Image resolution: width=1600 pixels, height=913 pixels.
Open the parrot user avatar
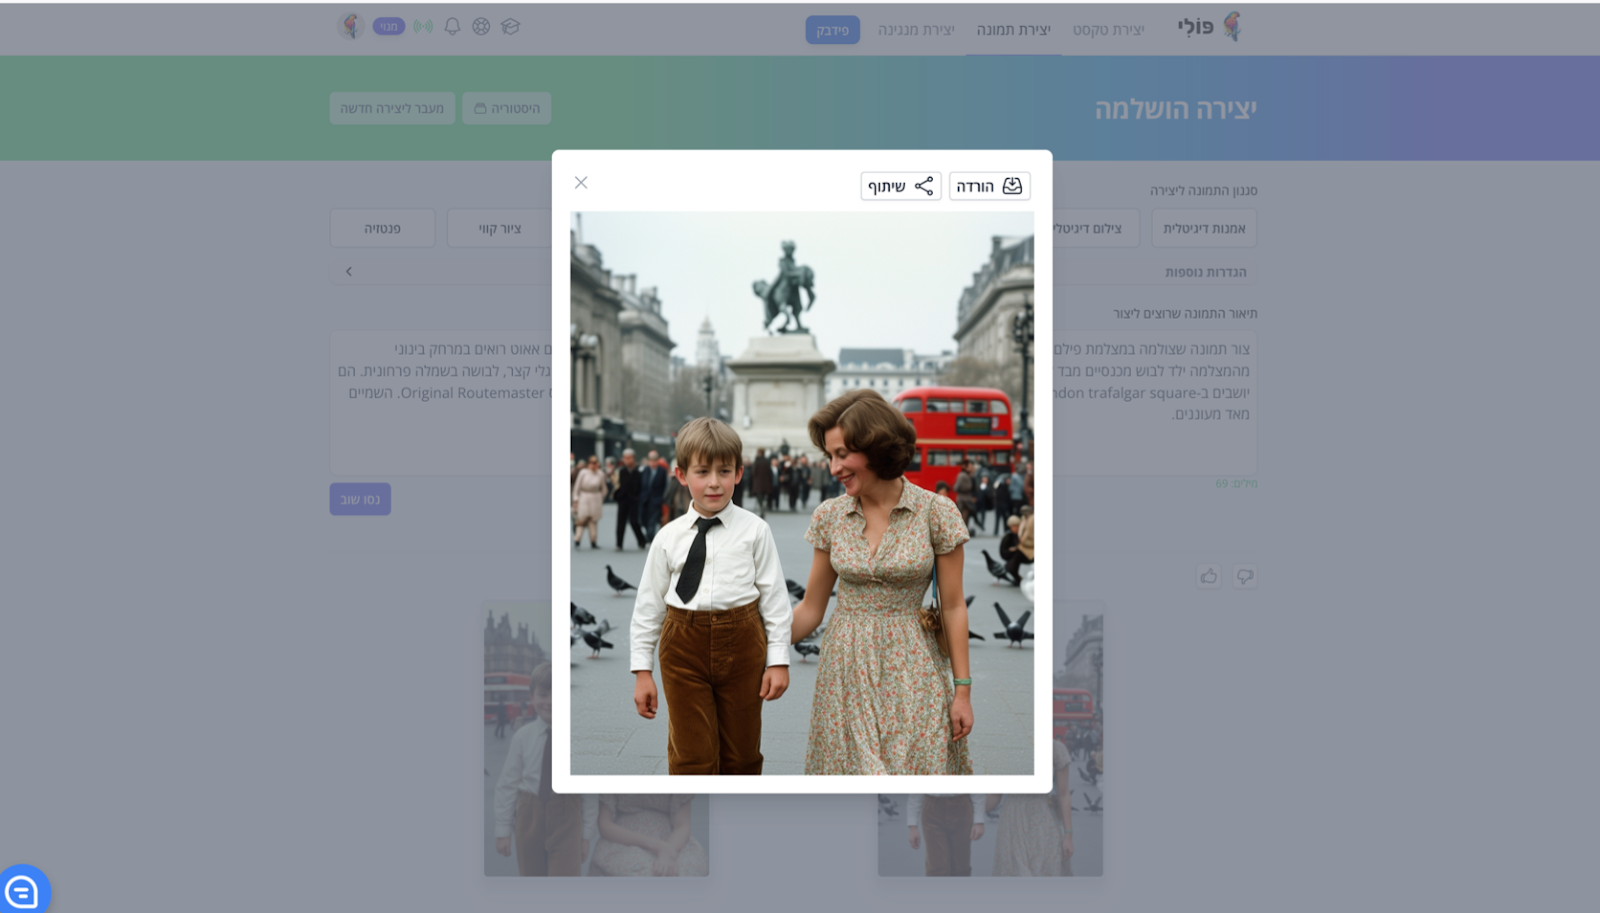(350, 27)
